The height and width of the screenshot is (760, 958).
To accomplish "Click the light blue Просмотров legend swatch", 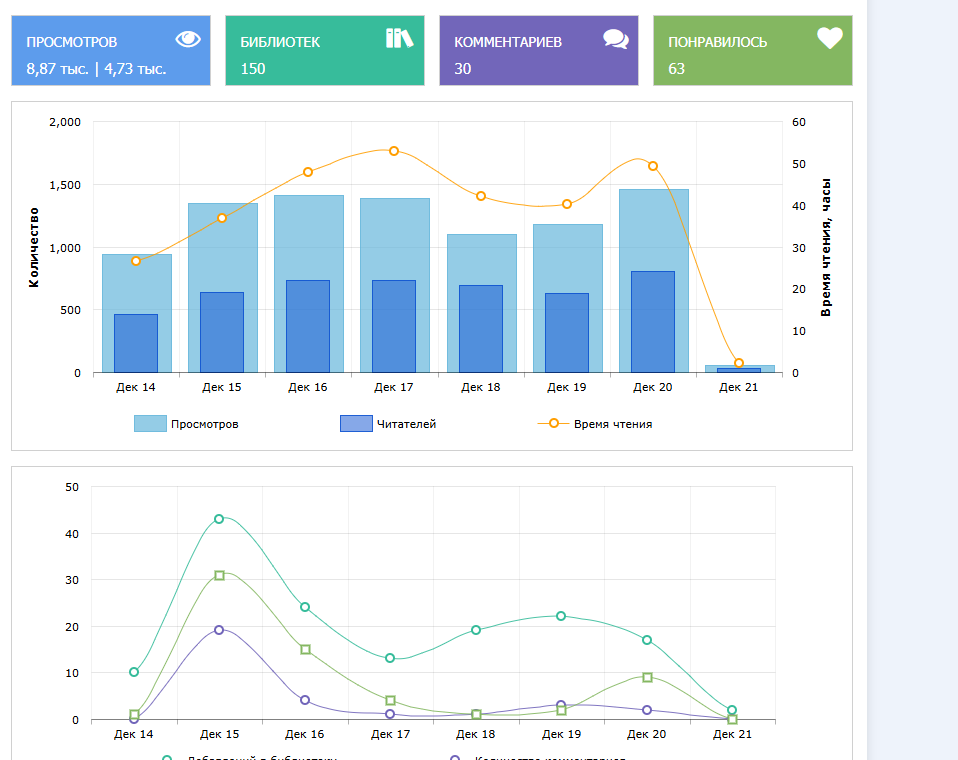I will 150,424.
